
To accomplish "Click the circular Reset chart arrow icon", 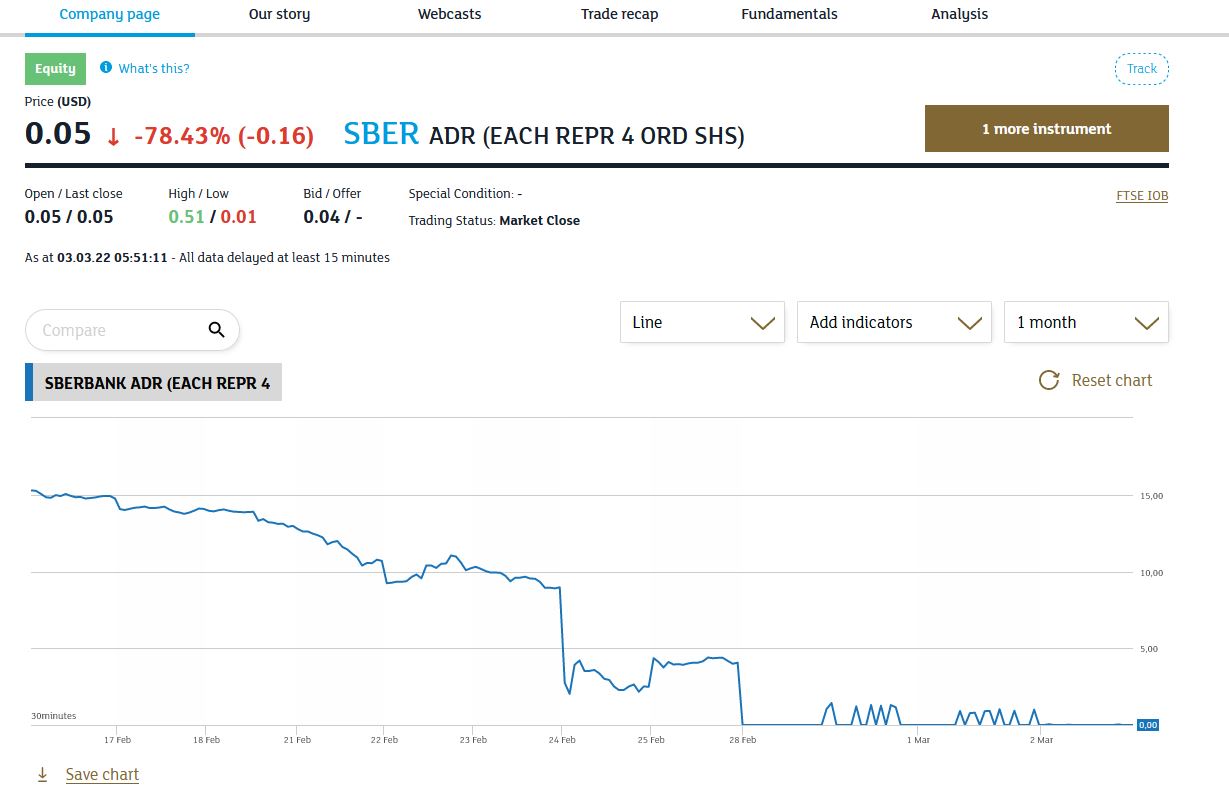I will (x=1049, y=380).
